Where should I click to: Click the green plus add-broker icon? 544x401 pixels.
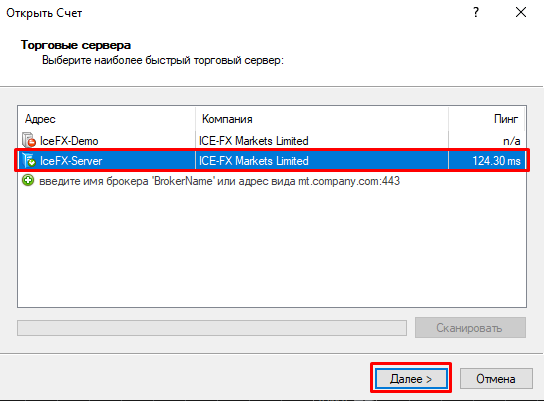[28, 180]
